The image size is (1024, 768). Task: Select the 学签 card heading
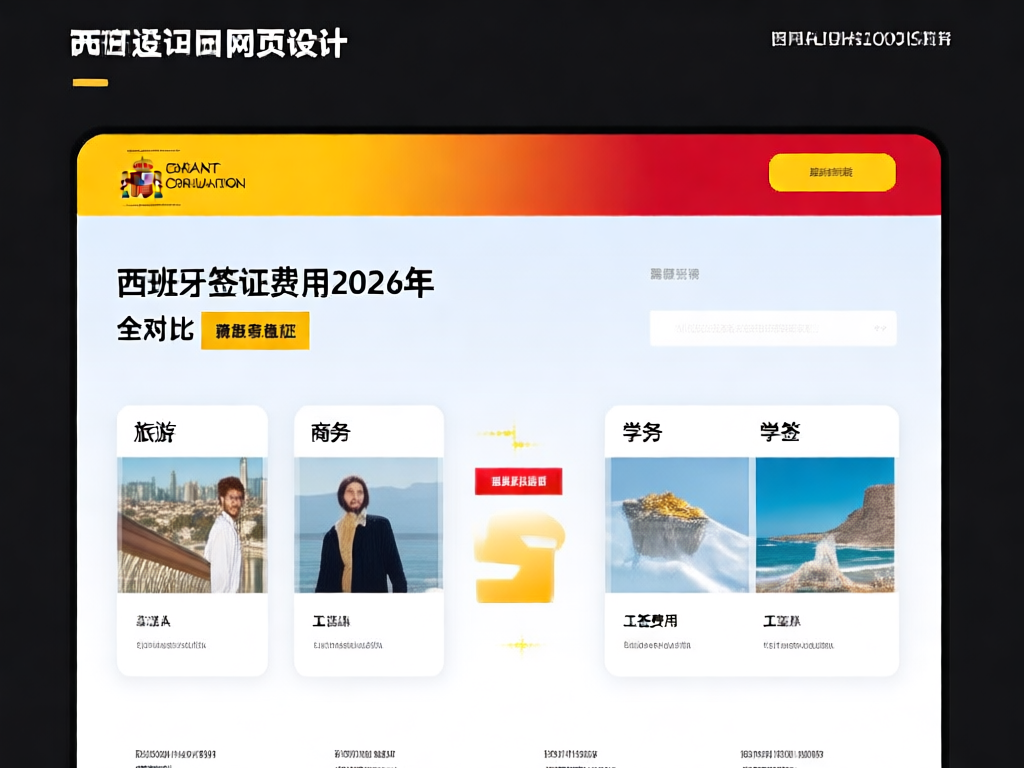tap(780, 432)
